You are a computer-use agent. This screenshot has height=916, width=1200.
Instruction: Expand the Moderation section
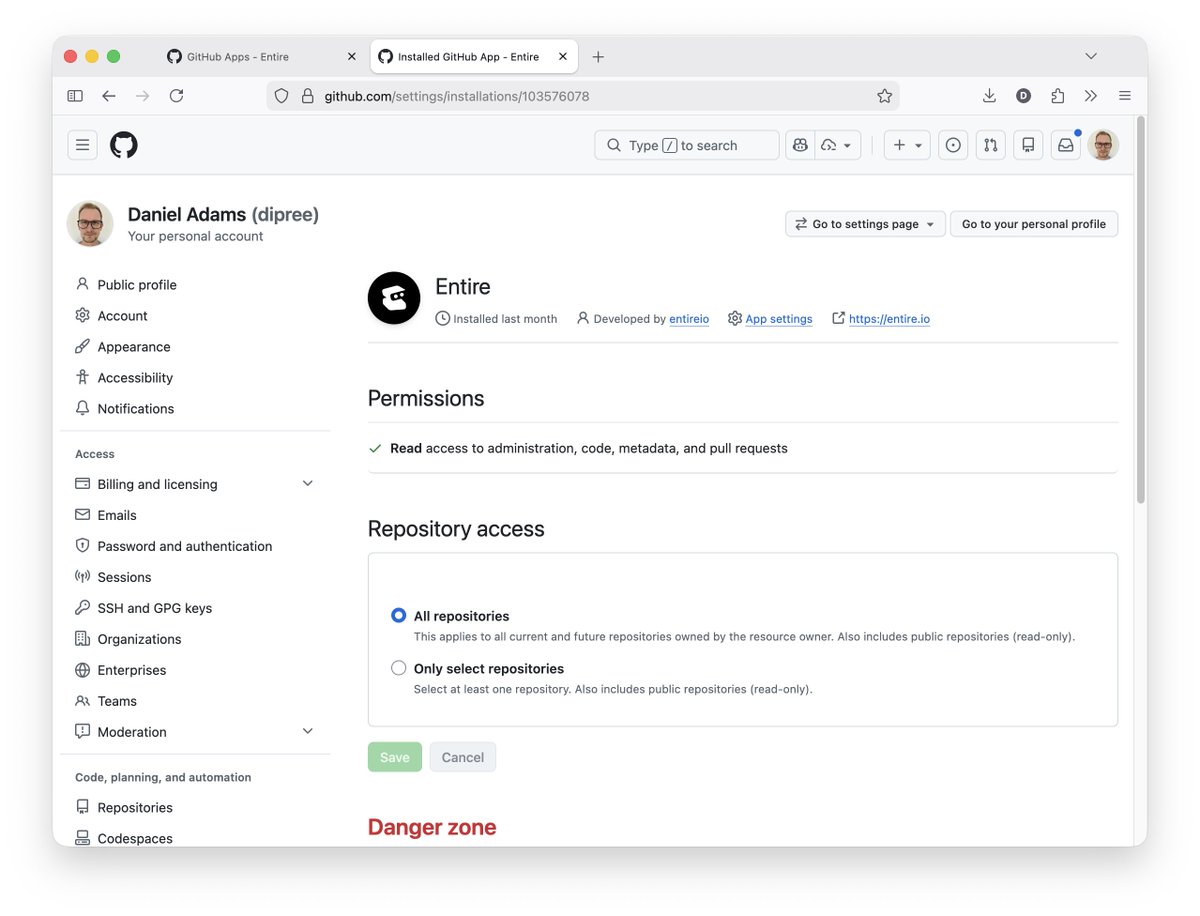[307, 732]
